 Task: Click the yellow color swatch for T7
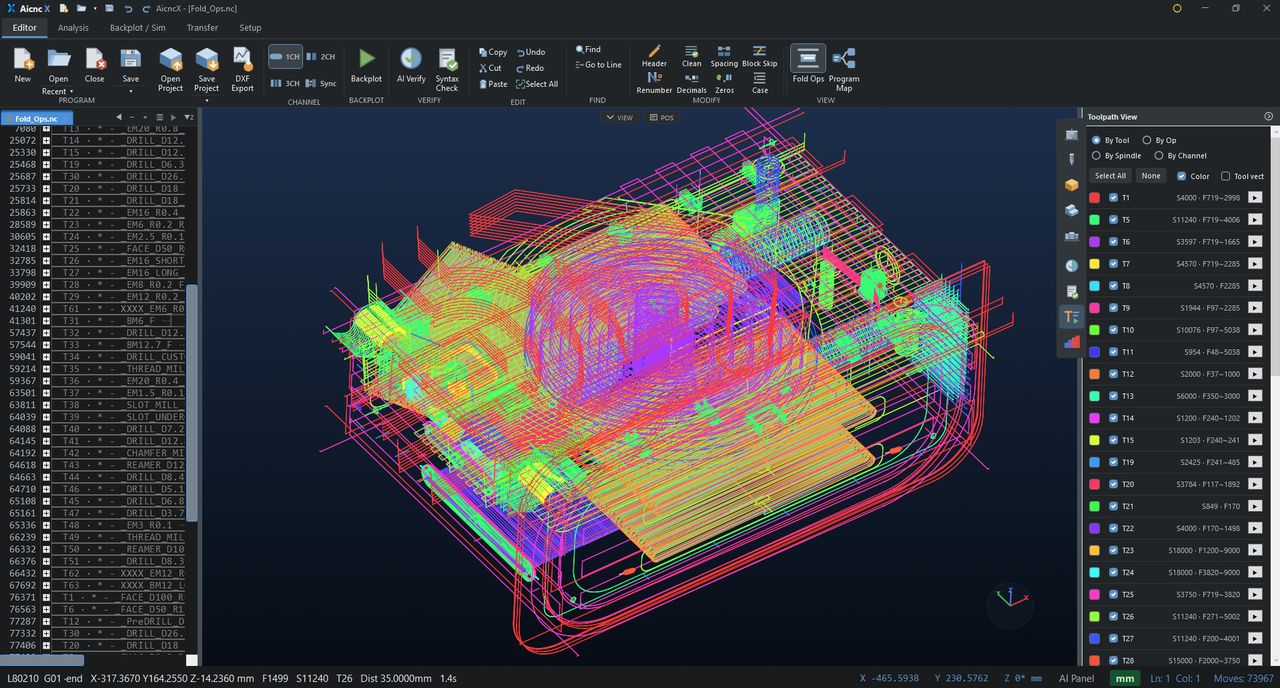1095,264
